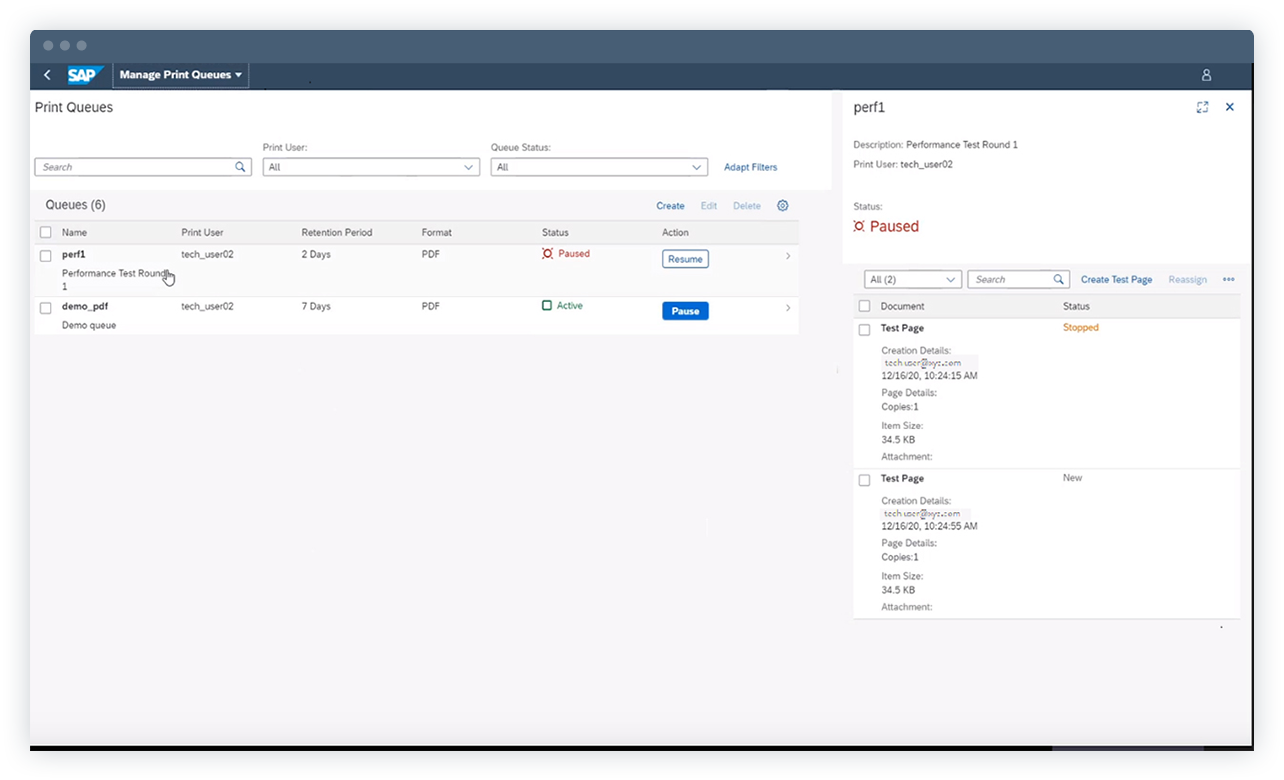Click the Create Test Page link
Image resolution: width=1284 pixels, height=780 pixels.
click(1116, 280)
